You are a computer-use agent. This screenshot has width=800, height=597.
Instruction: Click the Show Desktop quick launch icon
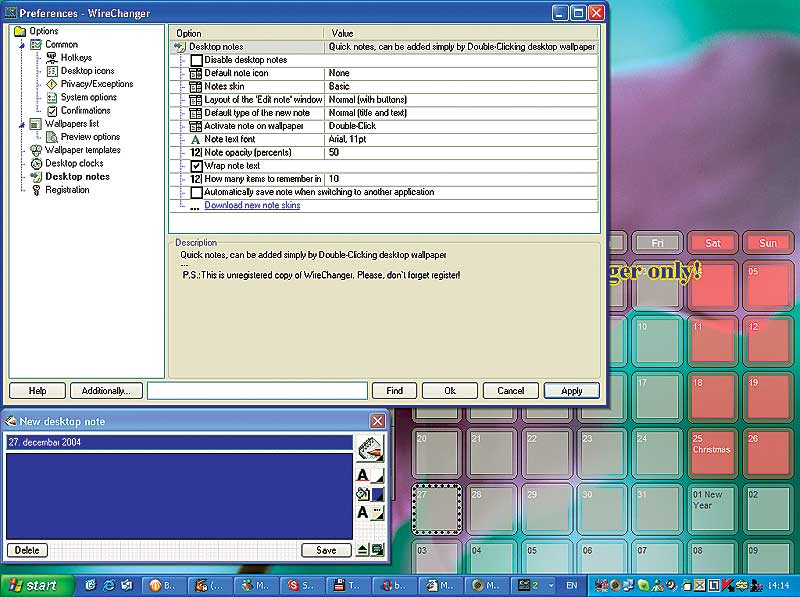[x=91, y=585]
